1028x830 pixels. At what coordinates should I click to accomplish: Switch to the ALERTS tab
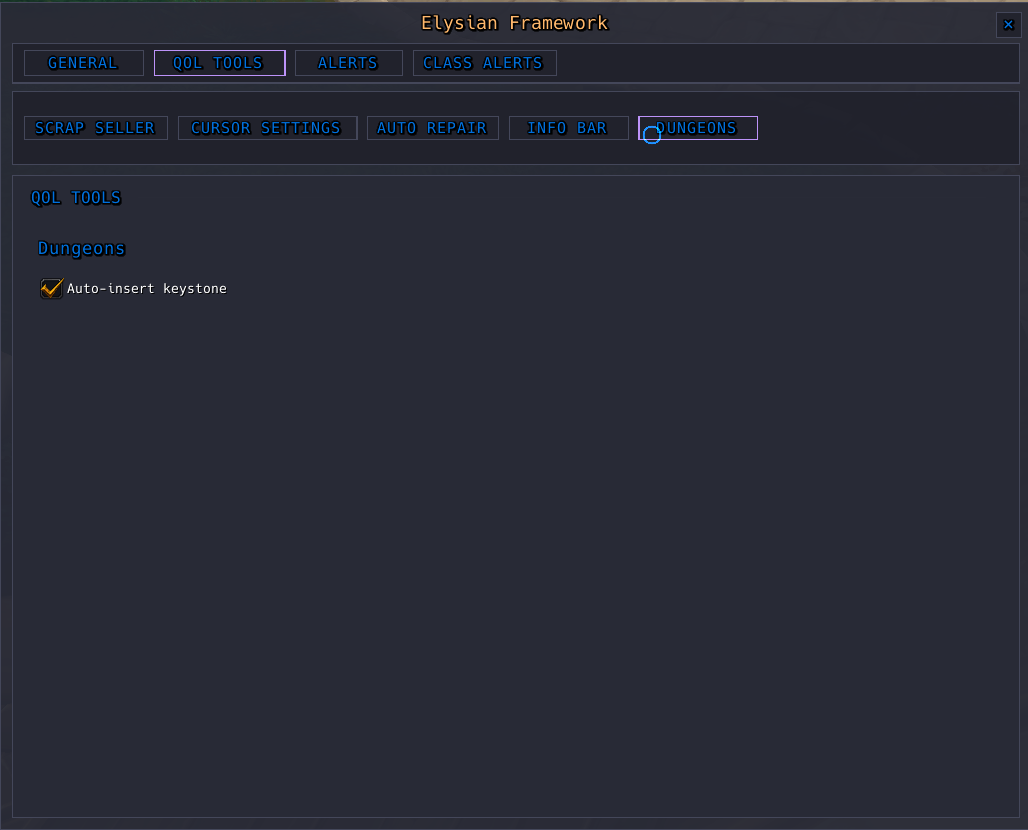349,63
